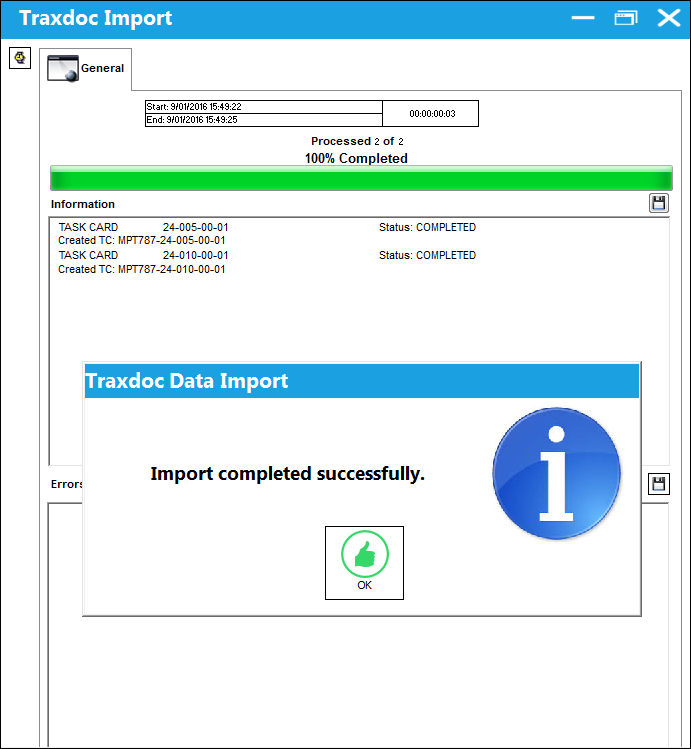Select the Start: 9/01/2016 15:49:22 field
691x749 pixels.
[264, 107]
